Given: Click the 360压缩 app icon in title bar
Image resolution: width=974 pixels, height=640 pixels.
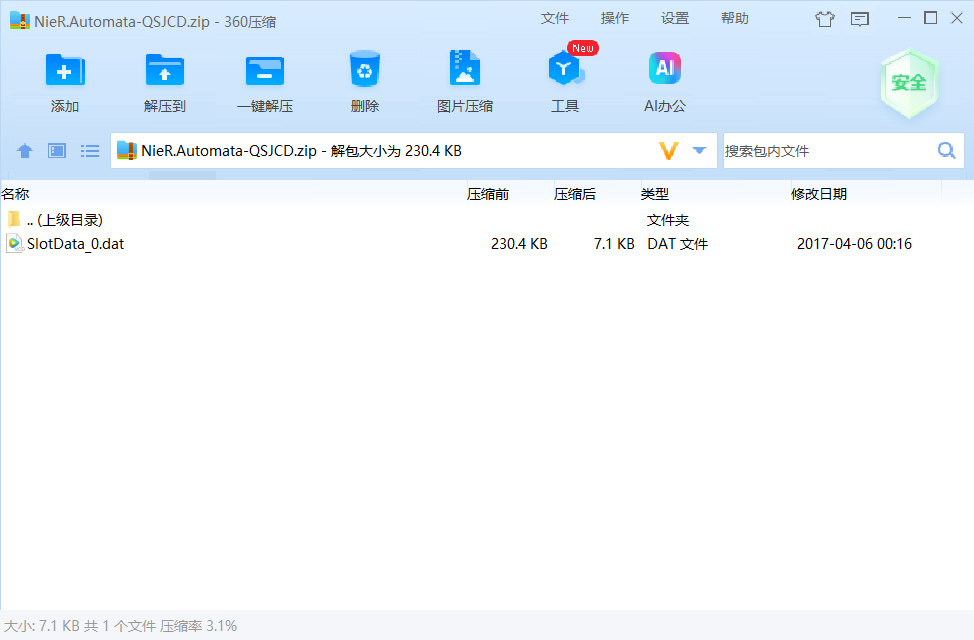Looking at the screenshot, I should pos(20,21).
